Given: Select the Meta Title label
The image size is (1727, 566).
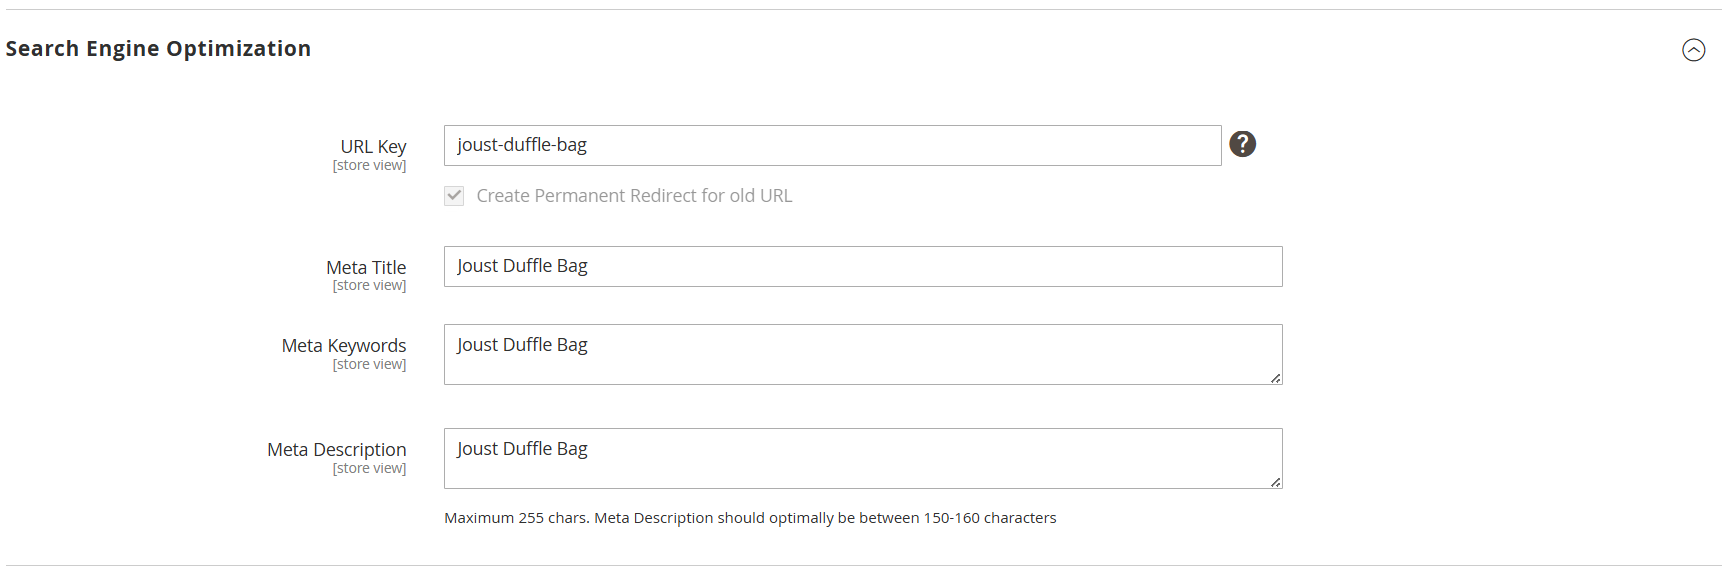Looking at the screenshot, I should coord(366,267).
